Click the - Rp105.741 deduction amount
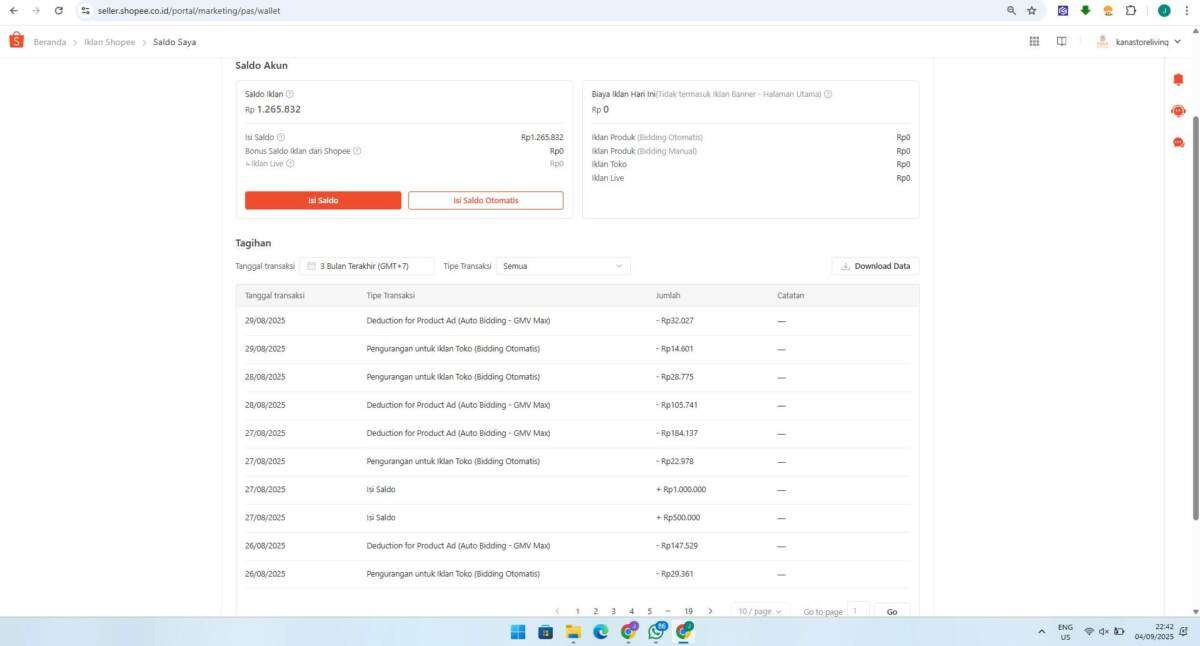 [677, 405]
